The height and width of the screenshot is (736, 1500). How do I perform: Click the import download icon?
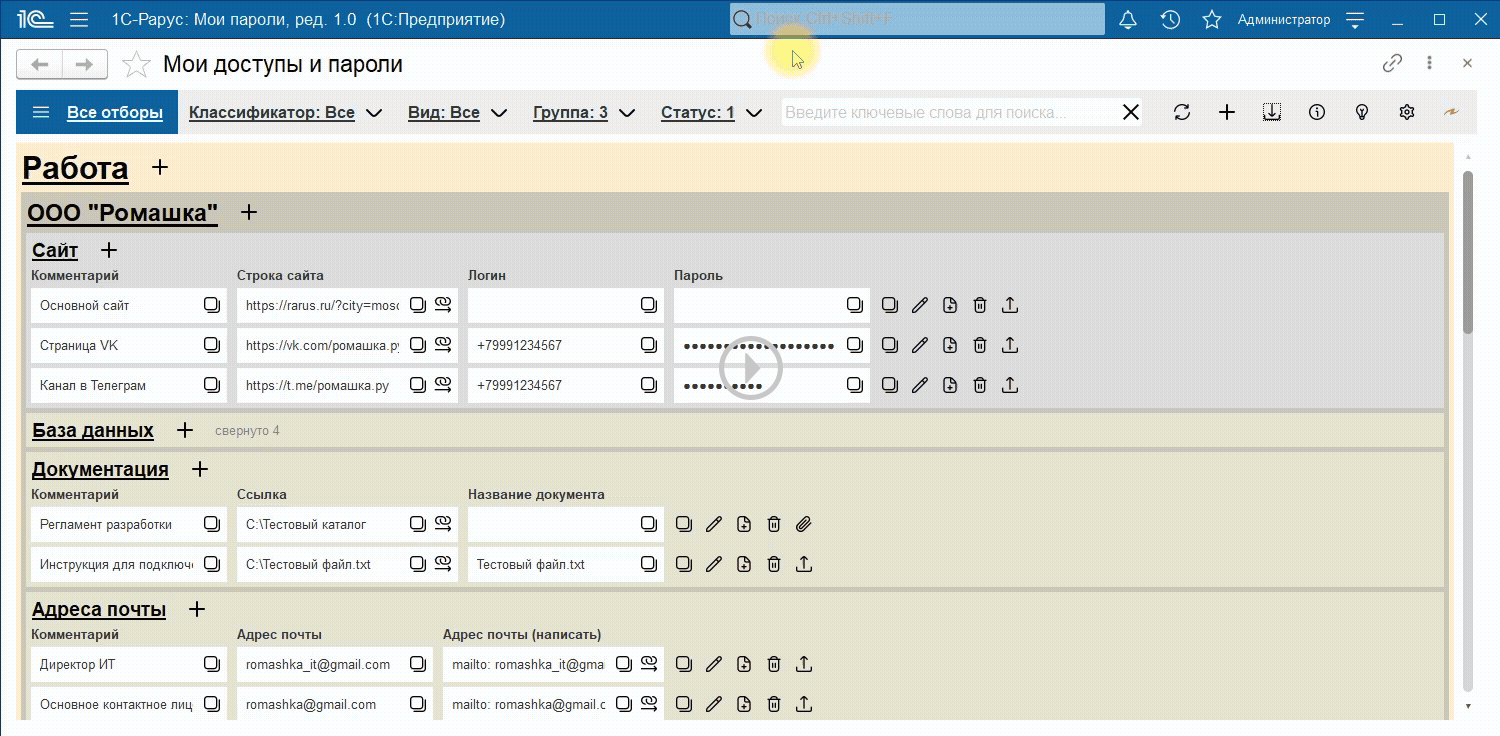1272,112
